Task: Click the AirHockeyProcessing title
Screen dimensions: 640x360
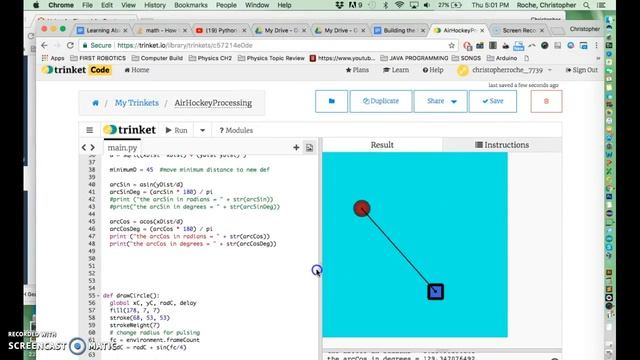Action: 213,103
